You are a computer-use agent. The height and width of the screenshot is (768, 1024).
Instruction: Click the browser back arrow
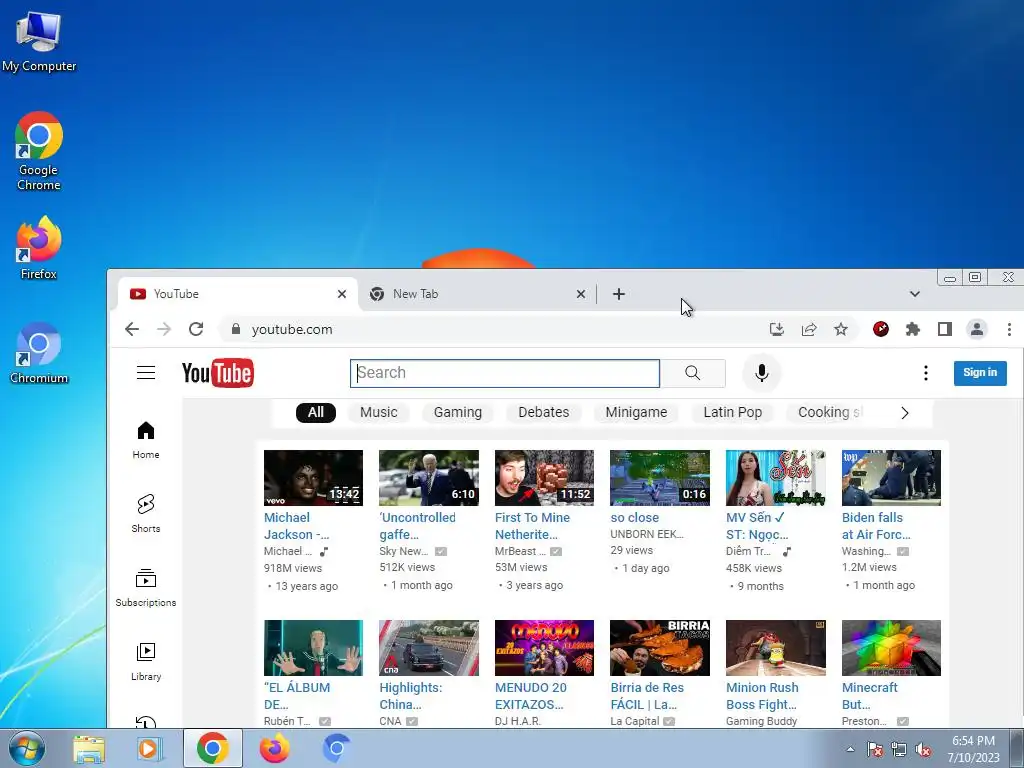132,329
